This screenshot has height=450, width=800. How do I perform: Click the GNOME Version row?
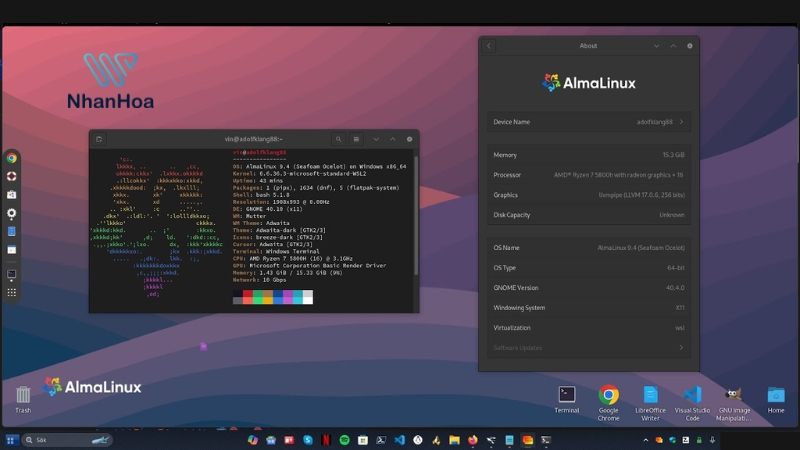point(589,288)
